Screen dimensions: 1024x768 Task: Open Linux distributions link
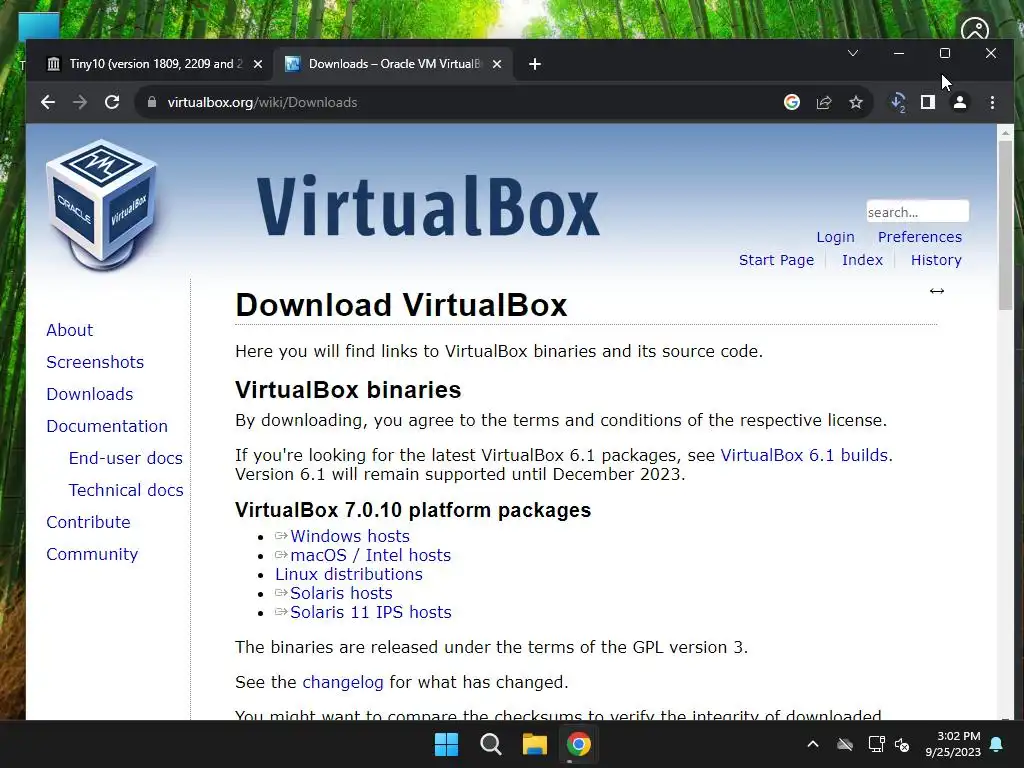click(349, 573)
